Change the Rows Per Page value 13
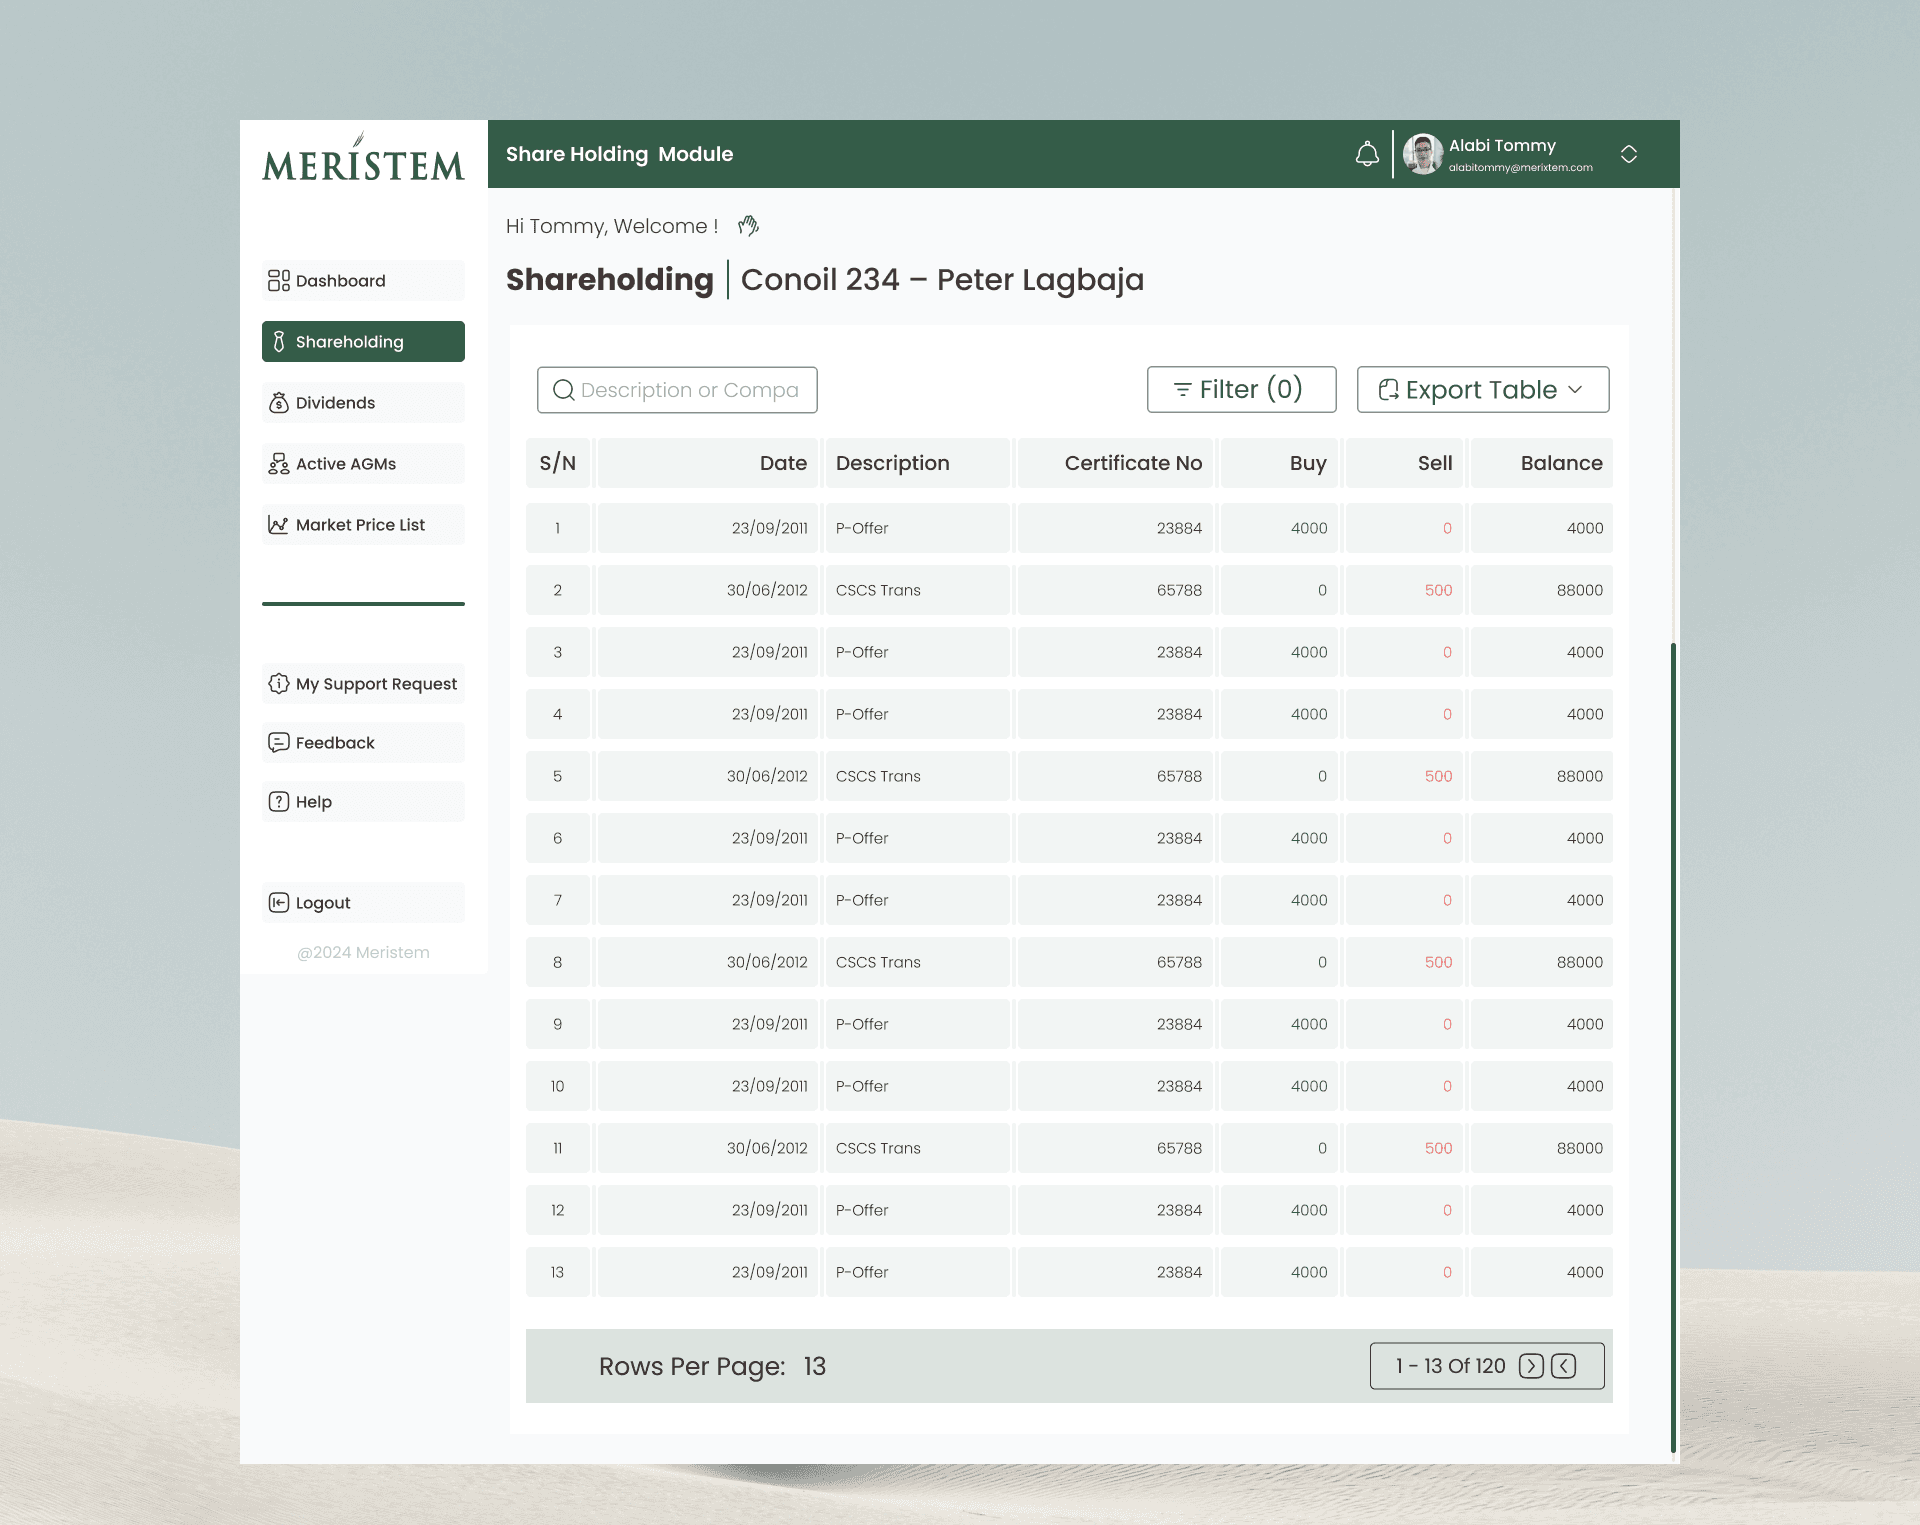Screen dimensions: 1920x1525 click(815, 1367)
